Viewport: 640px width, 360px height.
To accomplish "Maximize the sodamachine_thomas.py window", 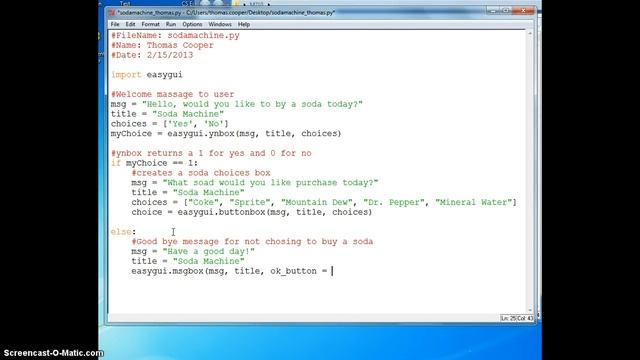I will click(x=506, y=11).
